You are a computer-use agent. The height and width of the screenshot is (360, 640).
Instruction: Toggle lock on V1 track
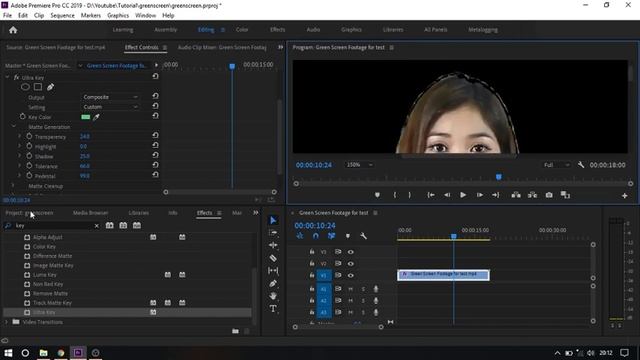[312, 276]
